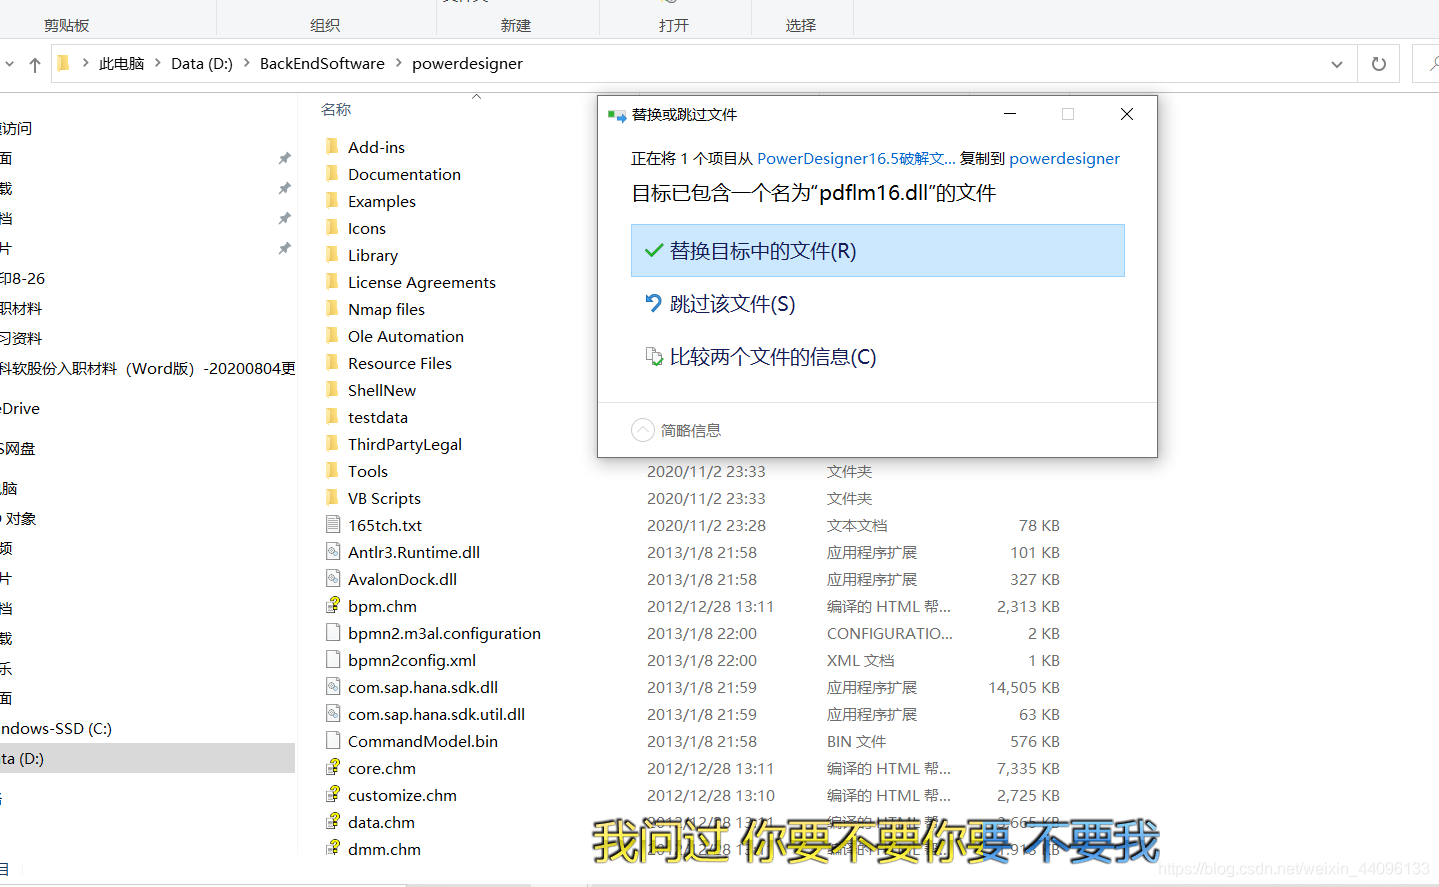Select the testdata folder icon

coord(332,416)
